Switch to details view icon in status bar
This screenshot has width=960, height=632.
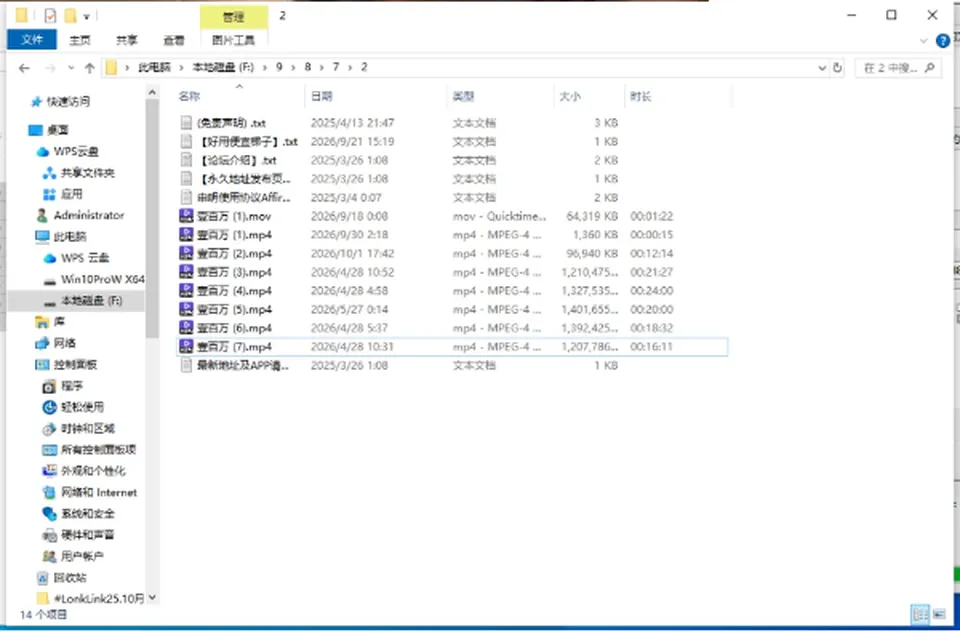(x=920, y=614)
